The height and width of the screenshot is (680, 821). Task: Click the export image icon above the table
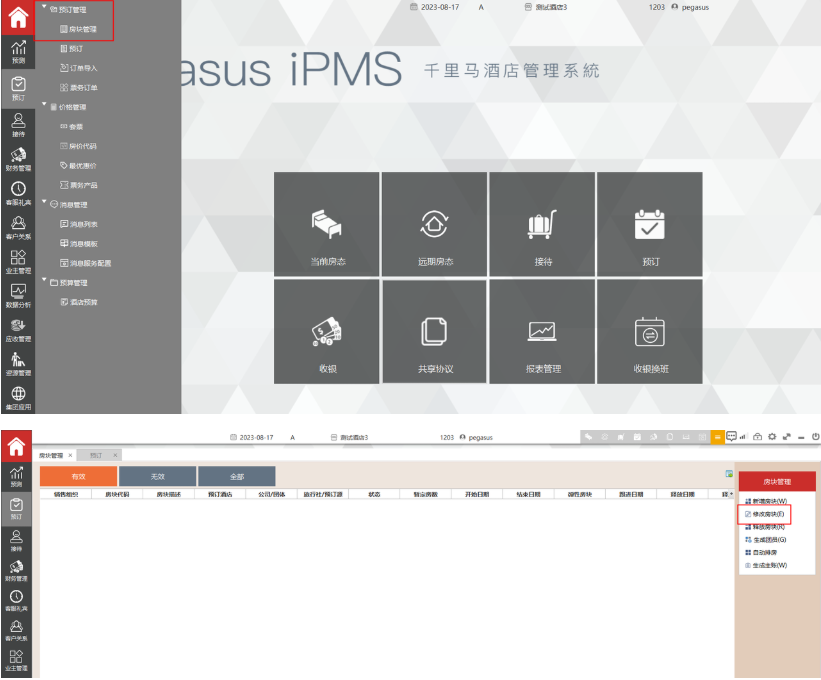729,473
